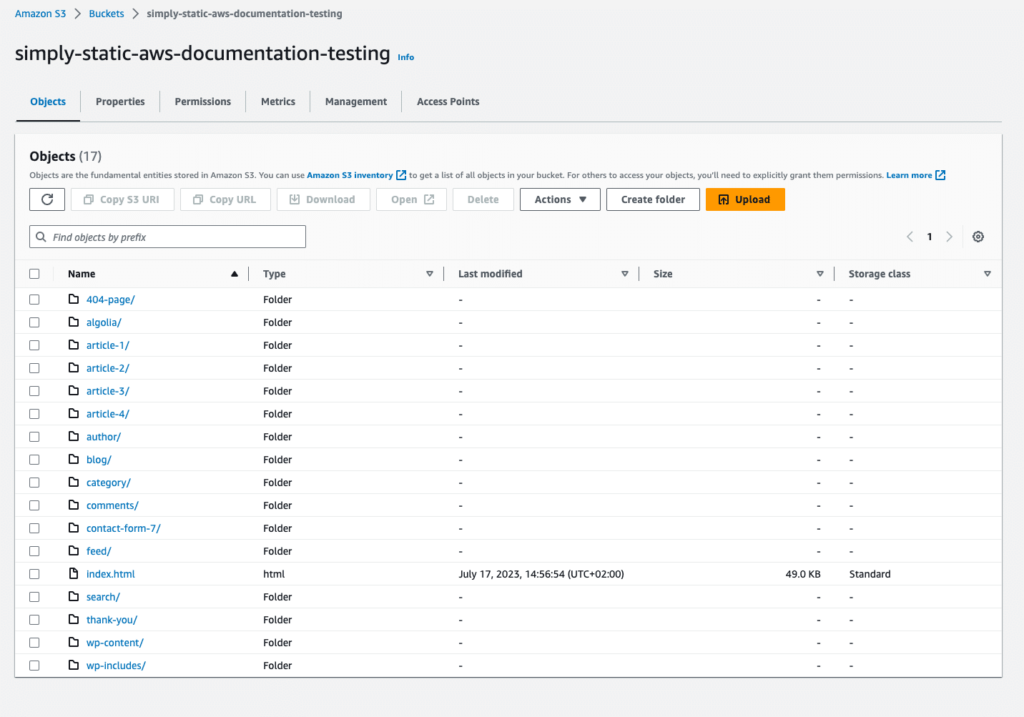
Task: Select the index.html row checkbox
Action: [35, 573]
